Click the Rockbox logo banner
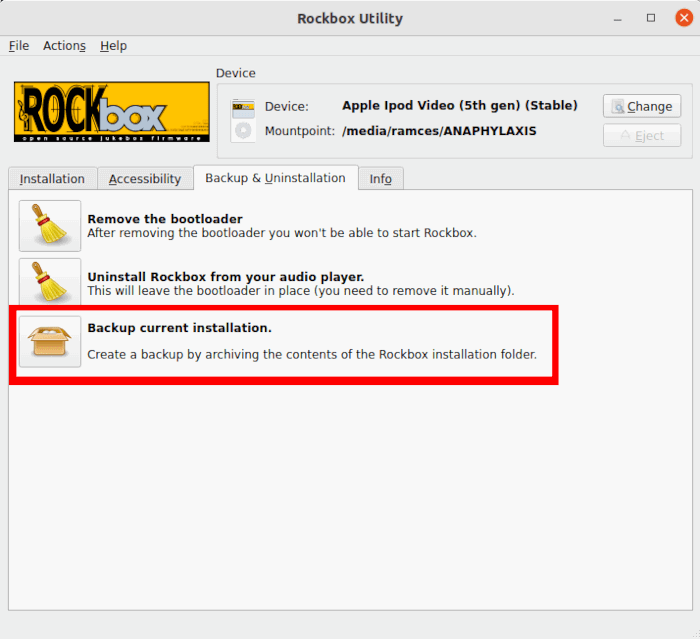 (x=112, y=112)
